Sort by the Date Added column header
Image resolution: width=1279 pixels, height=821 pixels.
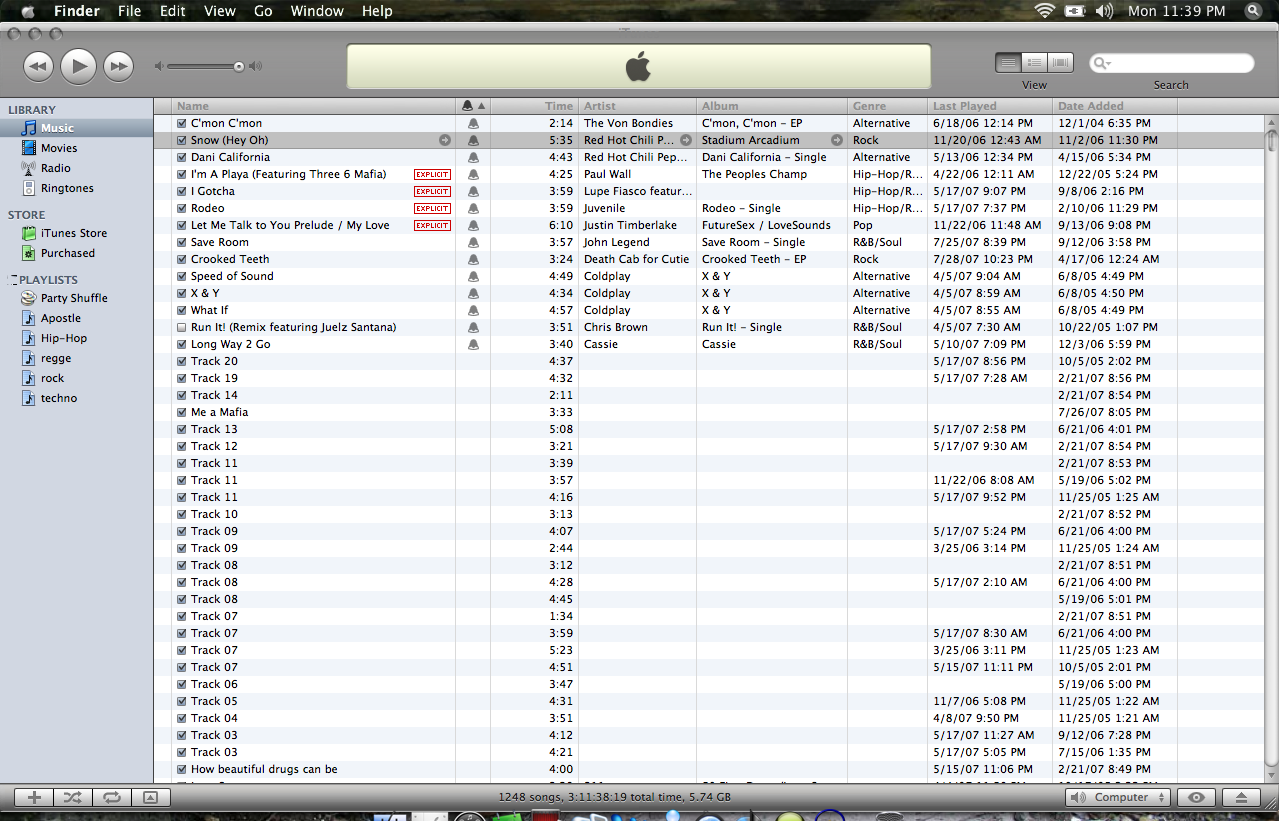[1115, 105]
